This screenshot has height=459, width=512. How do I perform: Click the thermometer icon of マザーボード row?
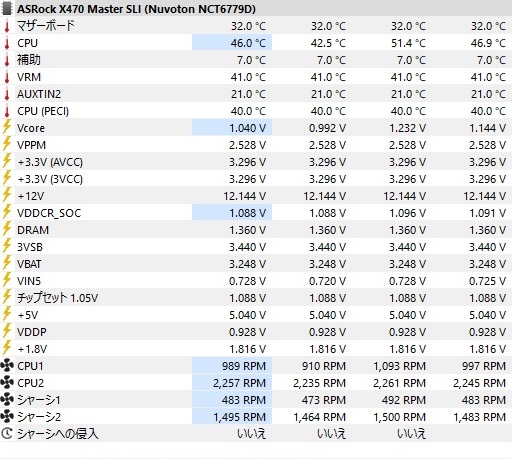pyautogui.click(x=7, y=26)
